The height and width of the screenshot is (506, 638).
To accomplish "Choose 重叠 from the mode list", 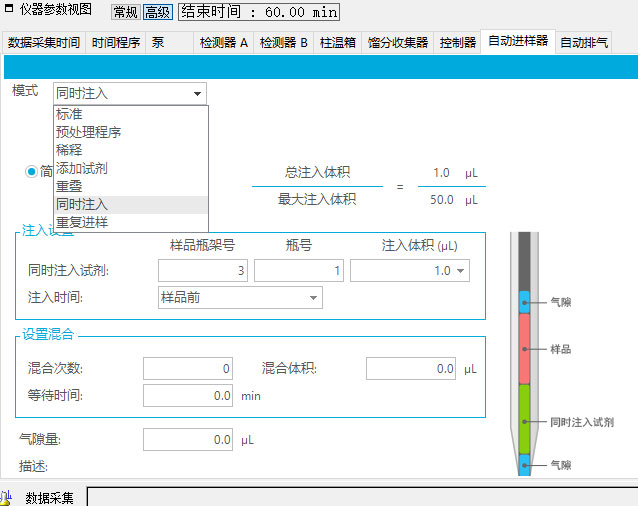I will point(131,186).
